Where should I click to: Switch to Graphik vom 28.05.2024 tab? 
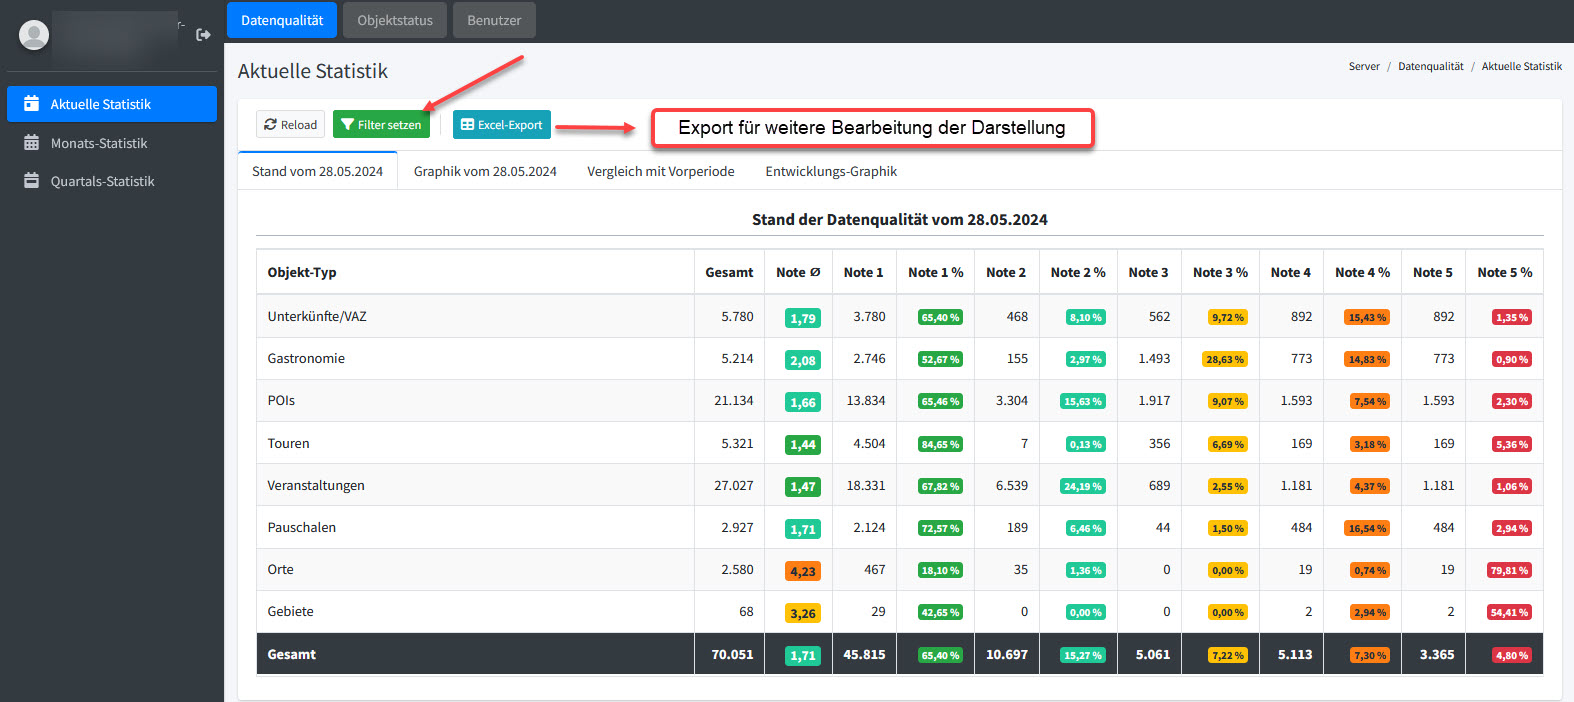[x=485, y=171]
